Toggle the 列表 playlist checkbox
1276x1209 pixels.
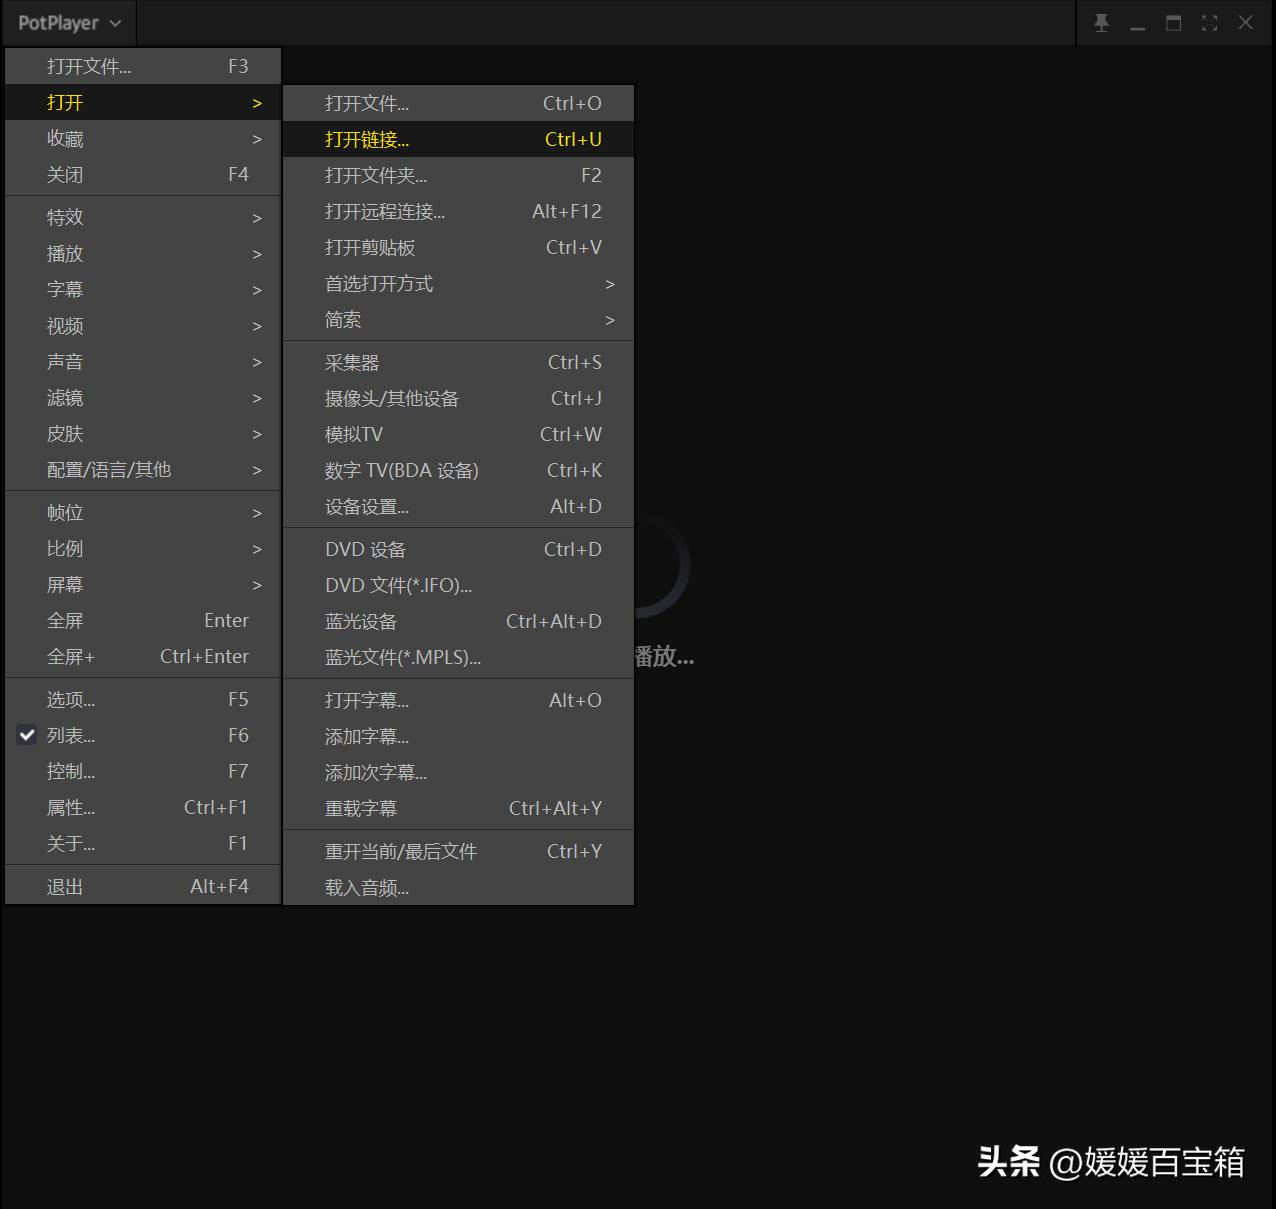pyautogui.click(x=27, y=735)
